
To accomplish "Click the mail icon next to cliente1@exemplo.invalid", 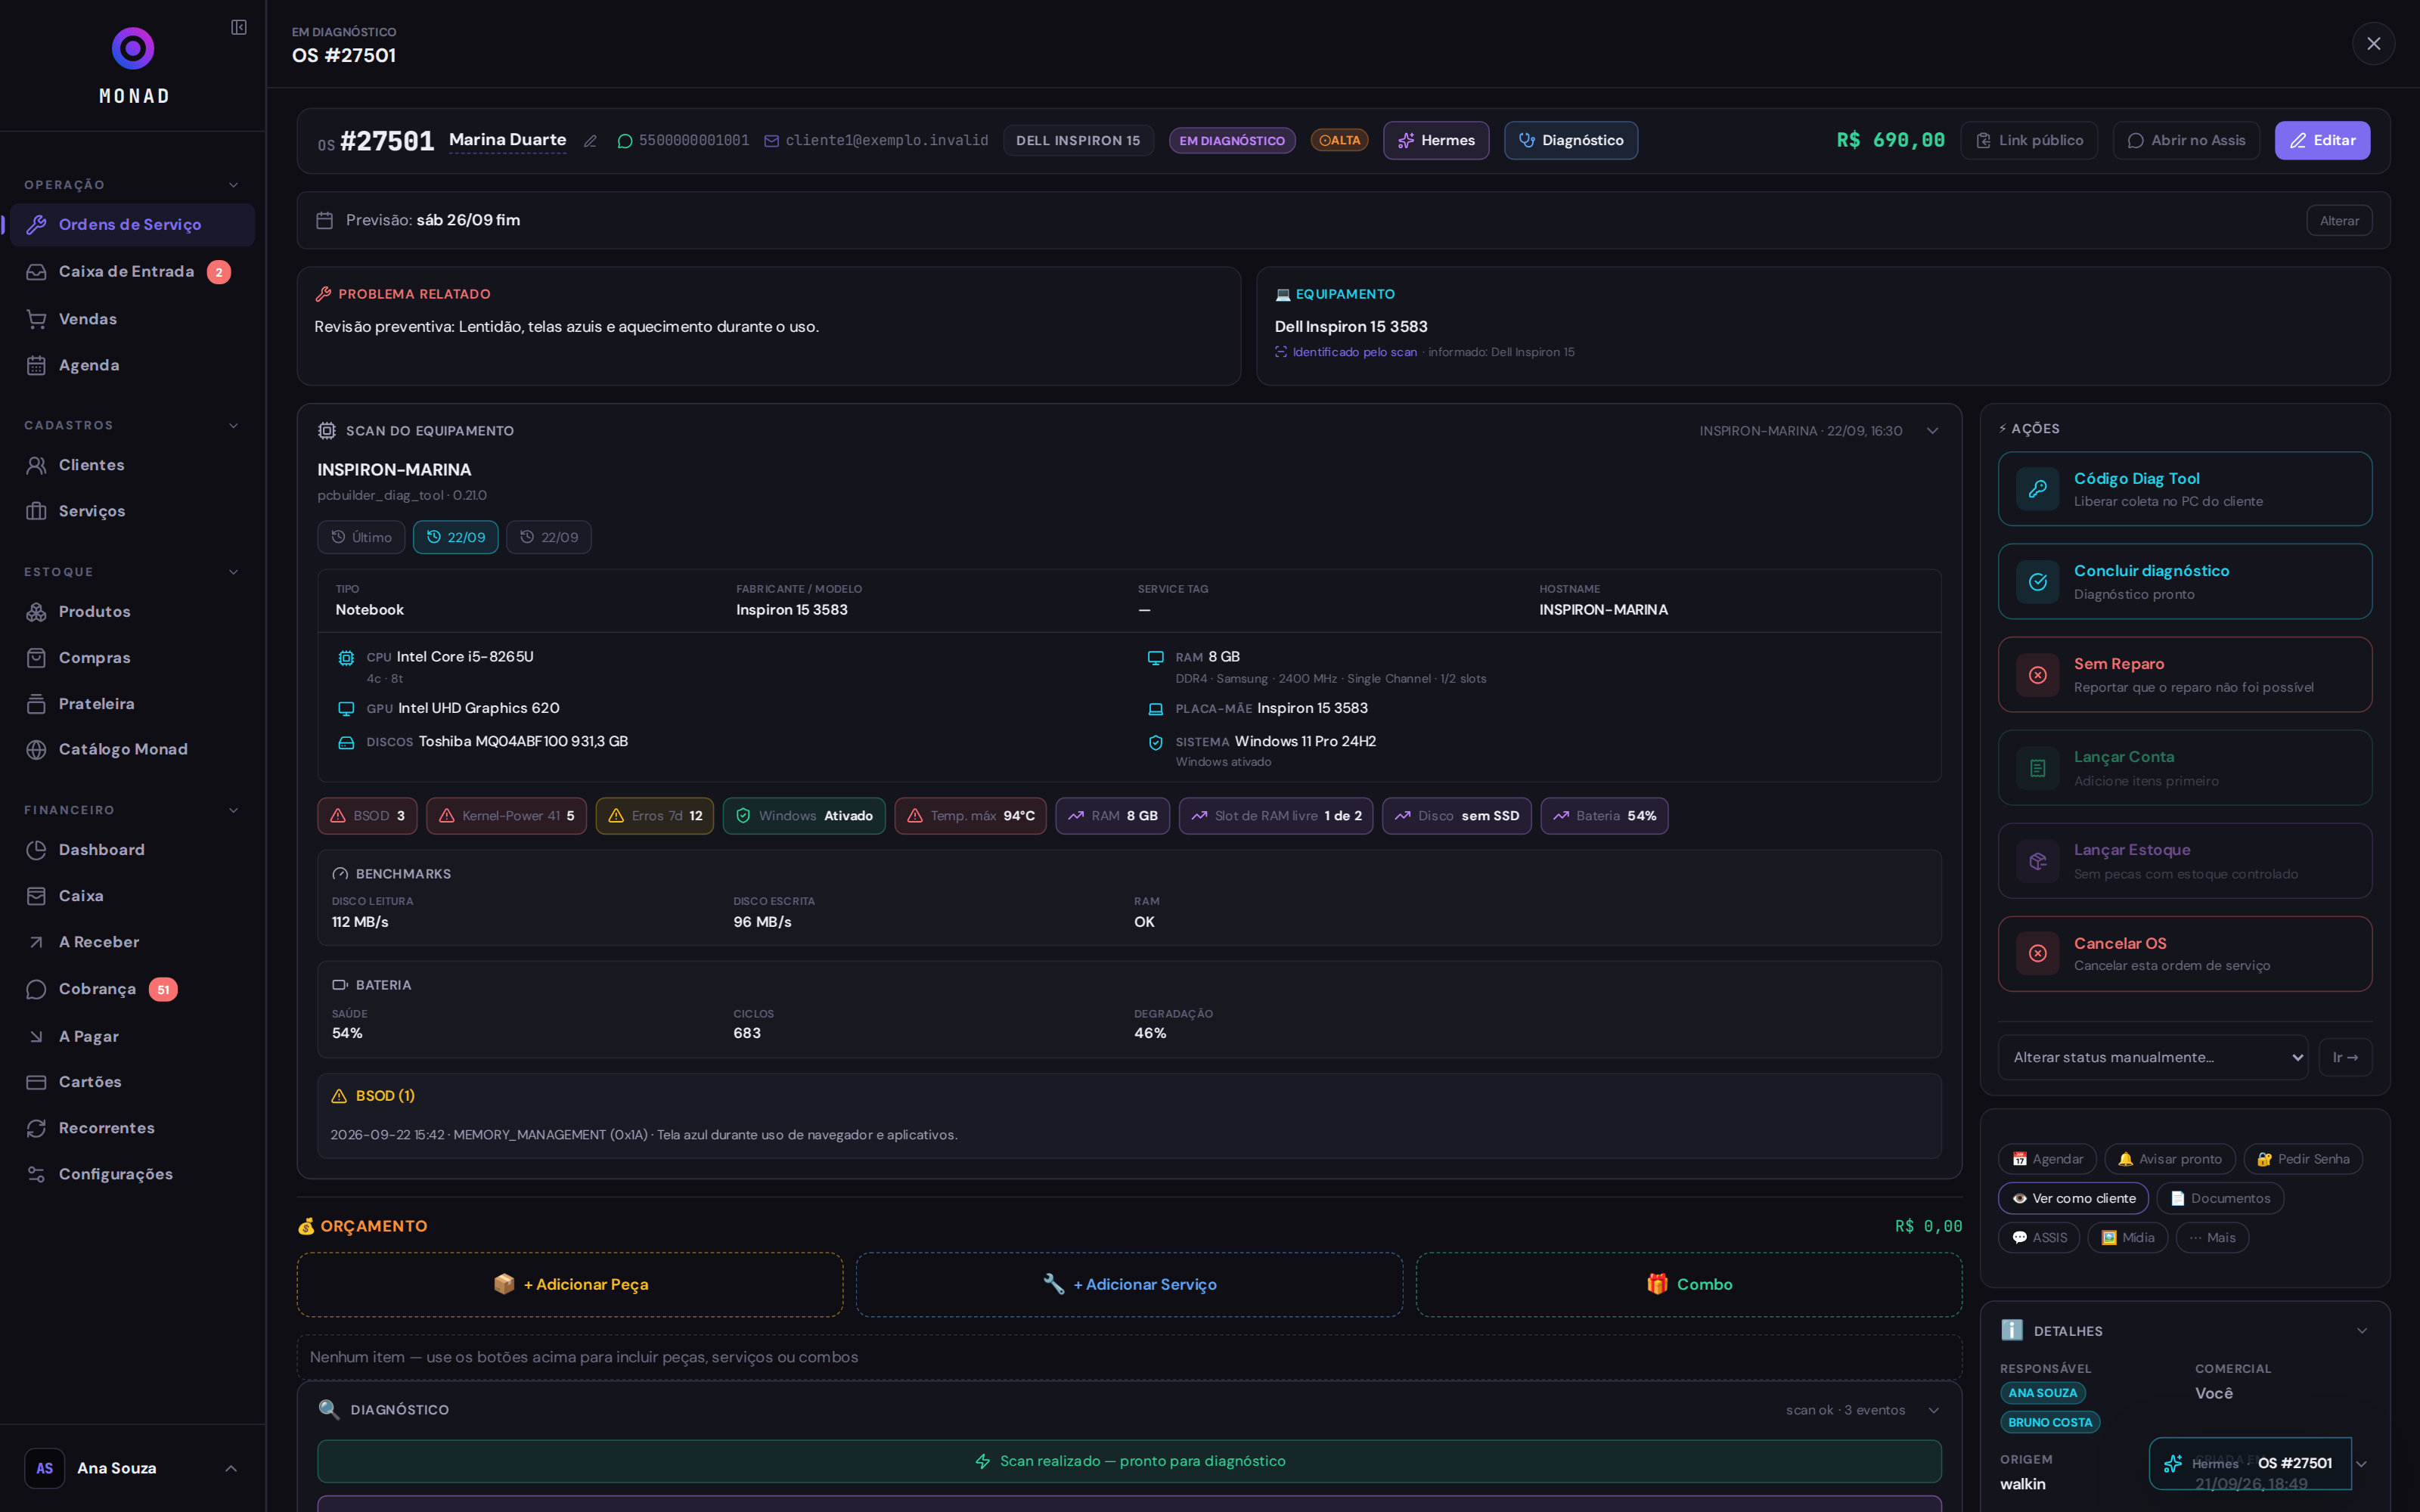I will 771,141.
